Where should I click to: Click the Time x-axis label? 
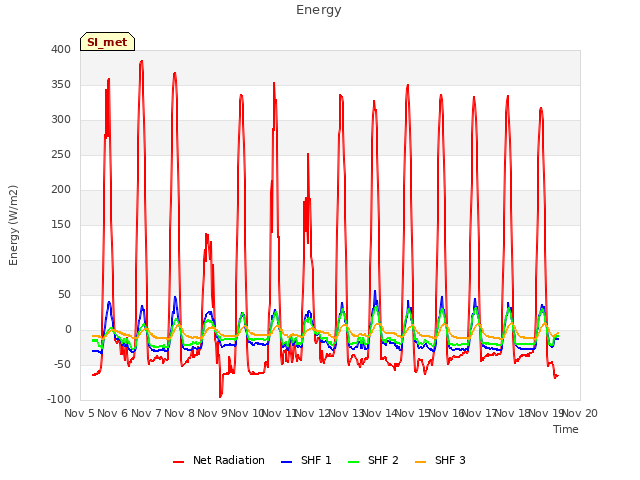(565, 429)
